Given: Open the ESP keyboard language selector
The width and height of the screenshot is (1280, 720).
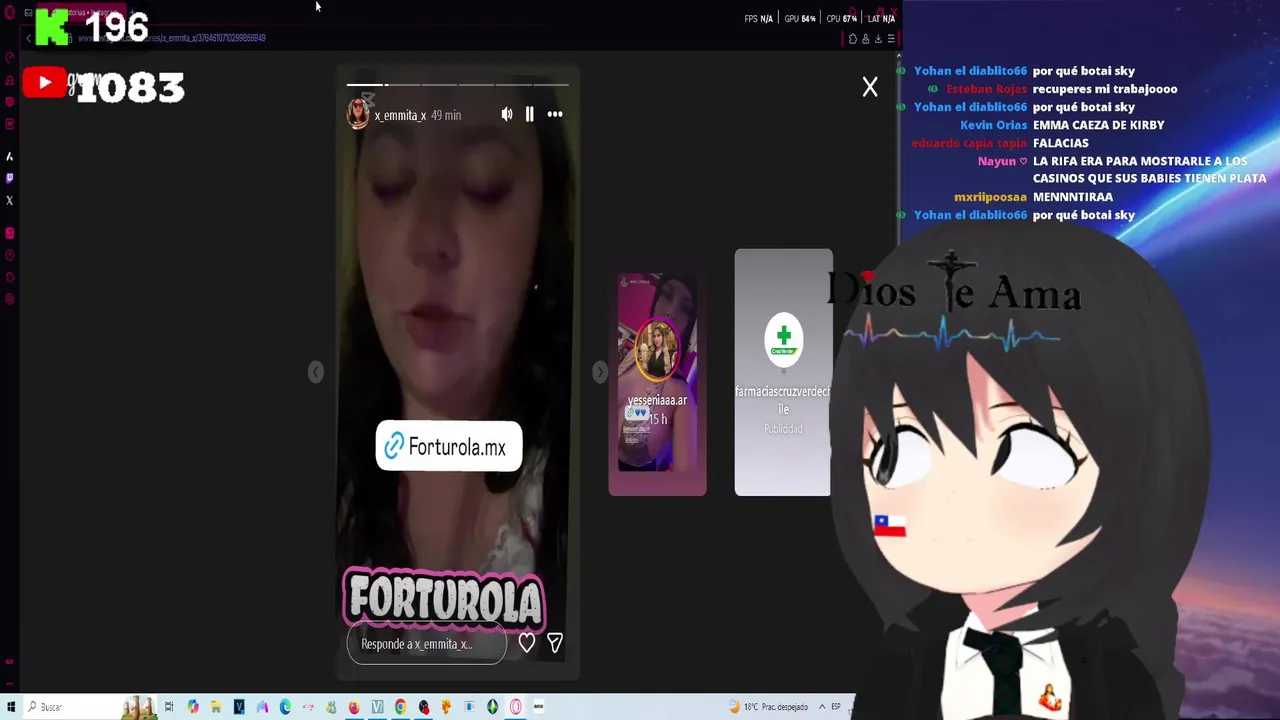Looking at the screenshot, I should point(836,707).
